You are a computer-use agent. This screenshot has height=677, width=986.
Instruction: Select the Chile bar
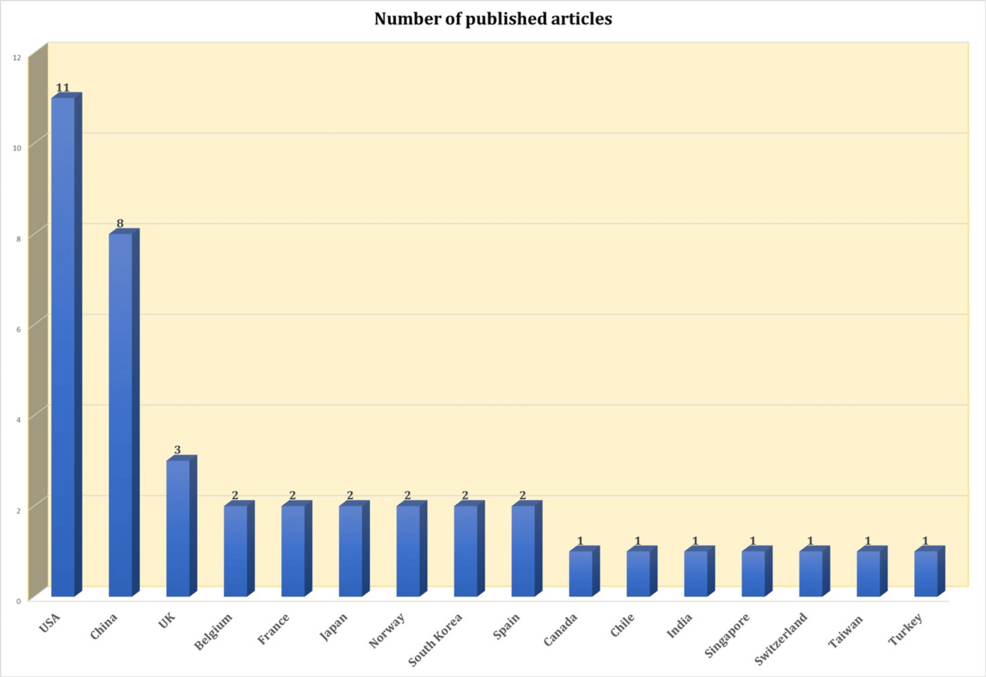coord(638,573)
